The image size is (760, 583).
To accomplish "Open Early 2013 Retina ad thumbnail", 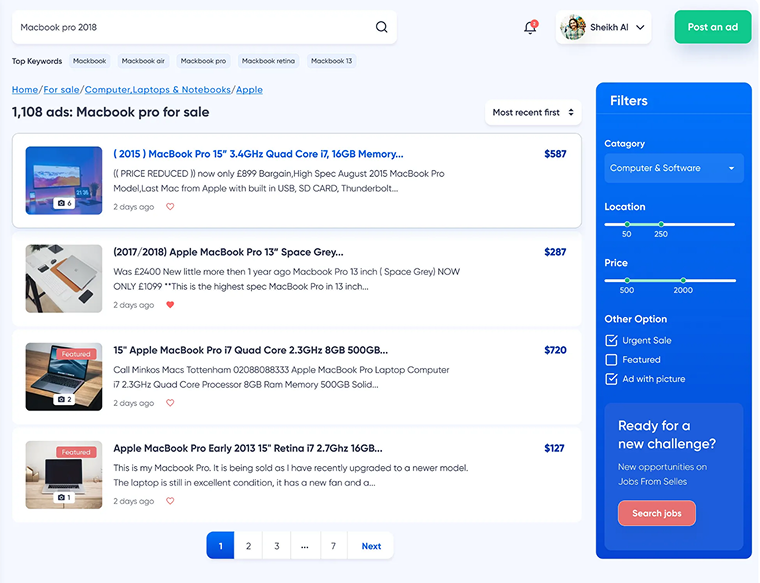I will click(x=64, y=474).
